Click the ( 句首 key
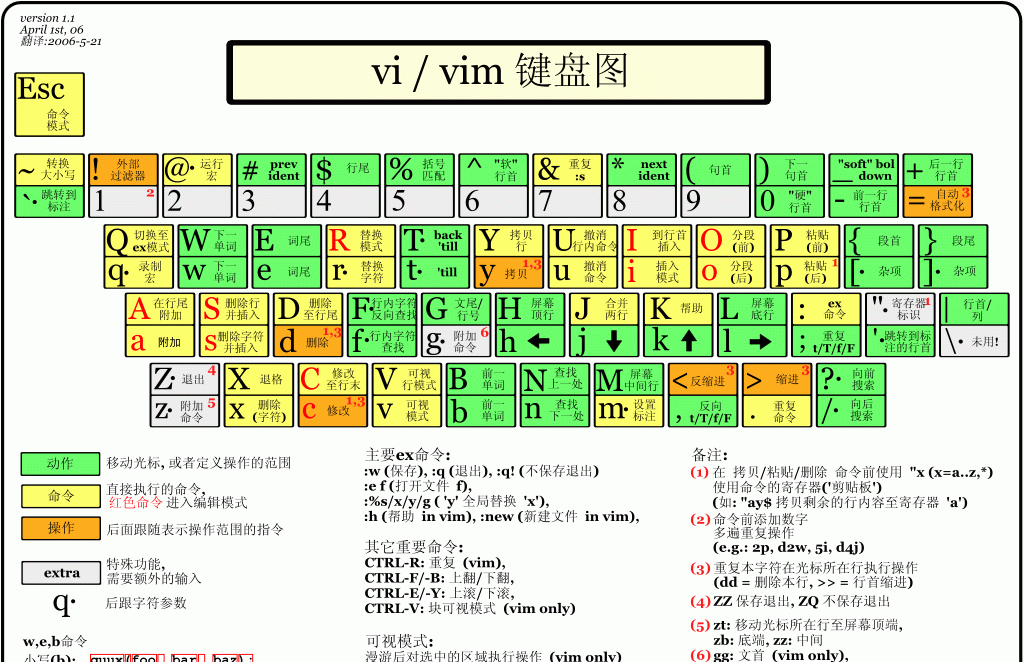Image resolution: width=1024 pixels, height=662 pixels. (x=715, y=170)
